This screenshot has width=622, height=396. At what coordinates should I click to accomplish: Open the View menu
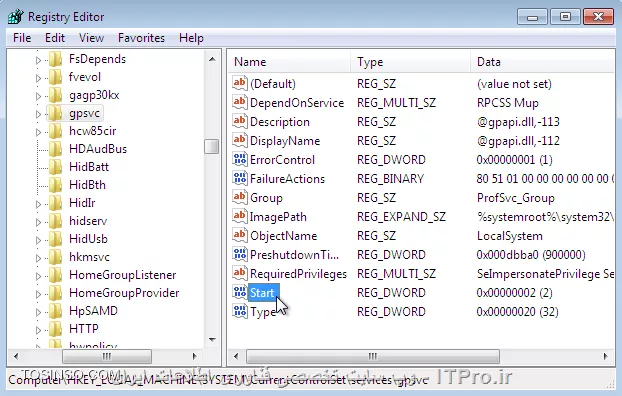coord(91,38)
